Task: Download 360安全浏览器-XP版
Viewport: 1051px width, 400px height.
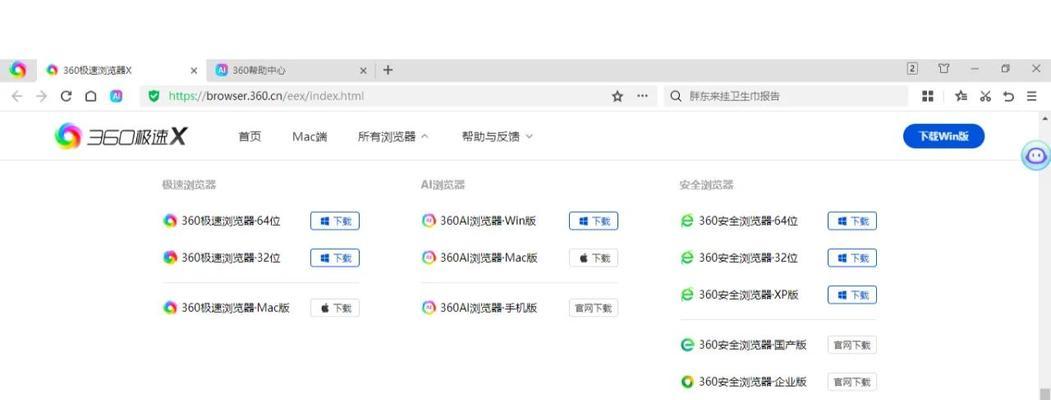Action: point(852,295)
